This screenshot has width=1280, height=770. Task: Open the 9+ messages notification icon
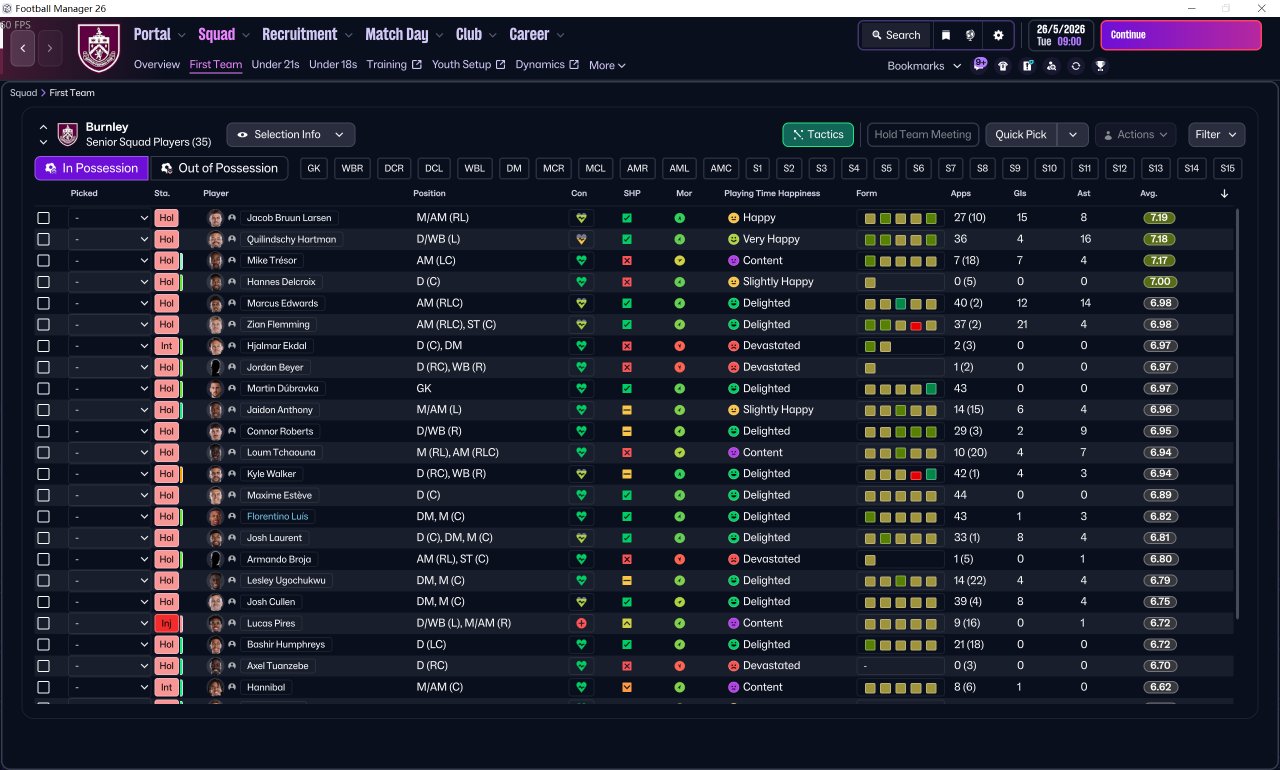tap(980, 65)
